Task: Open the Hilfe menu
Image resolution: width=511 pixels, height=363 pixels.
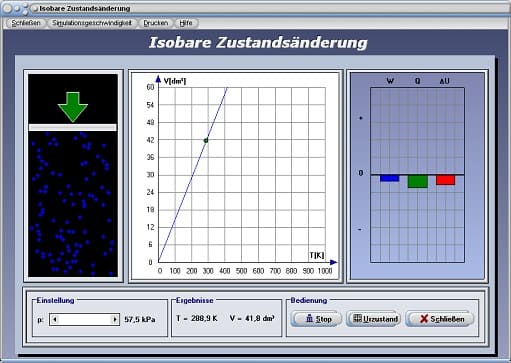Action: click(186, 23)
